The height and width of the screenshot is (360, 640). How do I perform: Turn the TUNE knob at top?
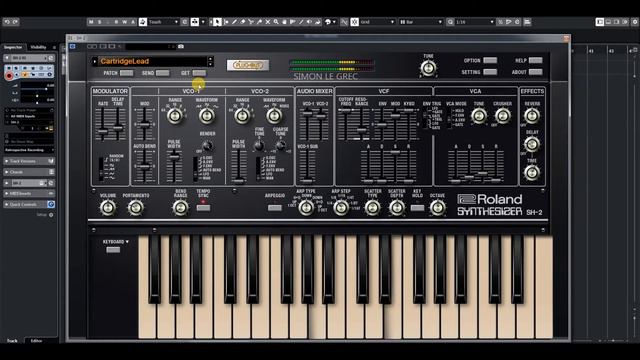[x=428, y=68]
